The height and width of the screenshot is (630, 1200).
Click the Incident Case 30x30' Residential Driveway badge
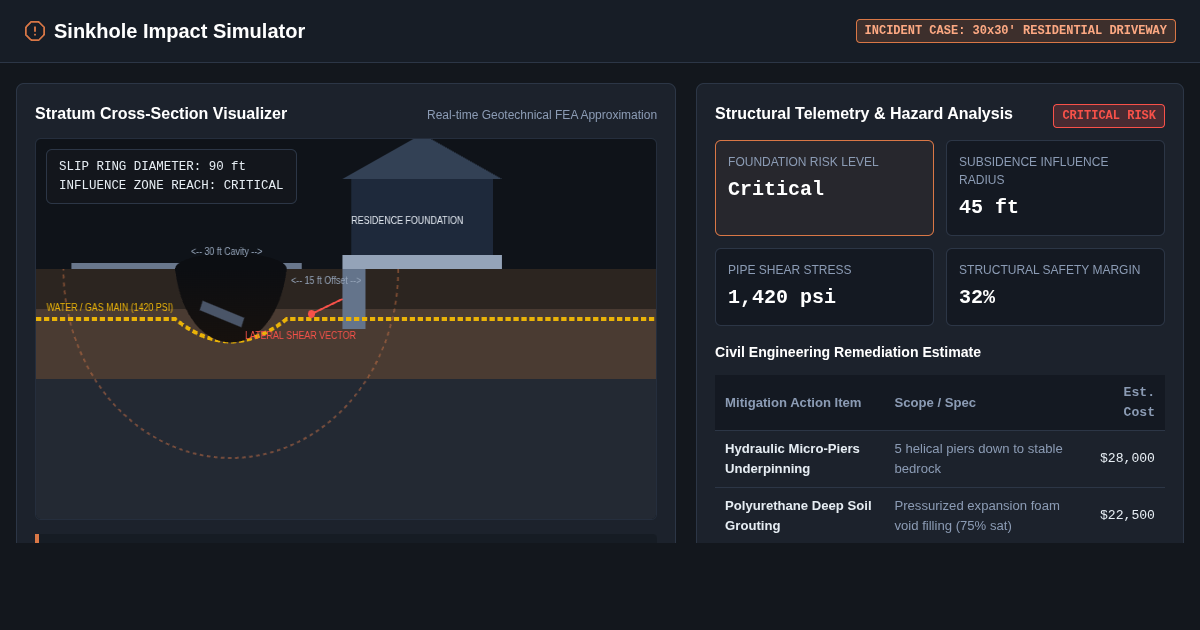click(1015, 31)
